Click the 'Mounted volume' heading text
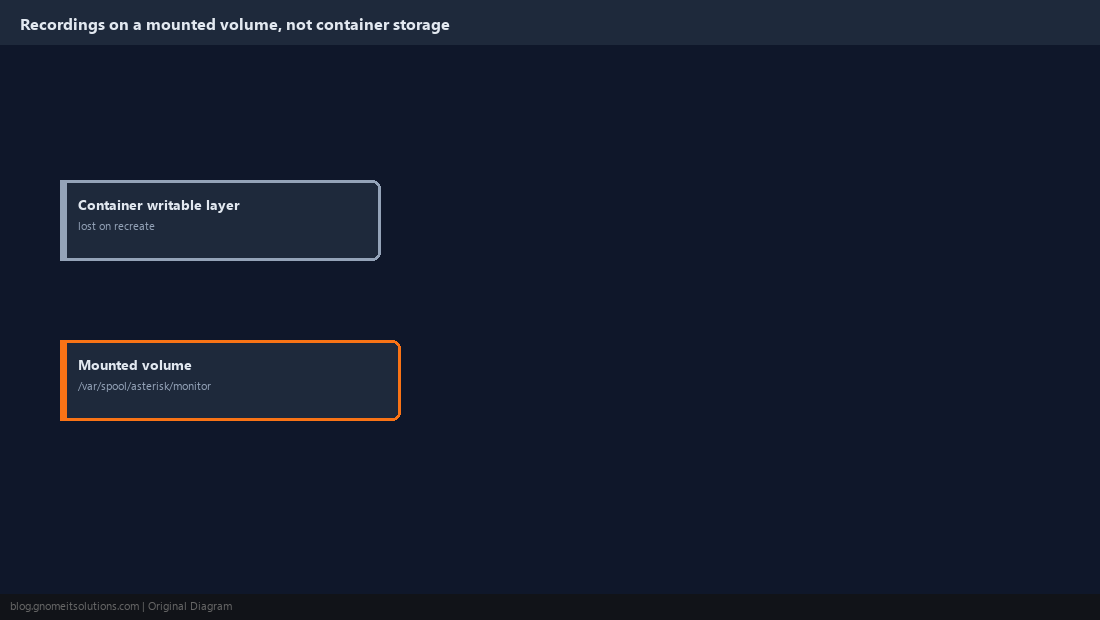1100x620 pixels. pyautogui.click(x=135, y=365)
